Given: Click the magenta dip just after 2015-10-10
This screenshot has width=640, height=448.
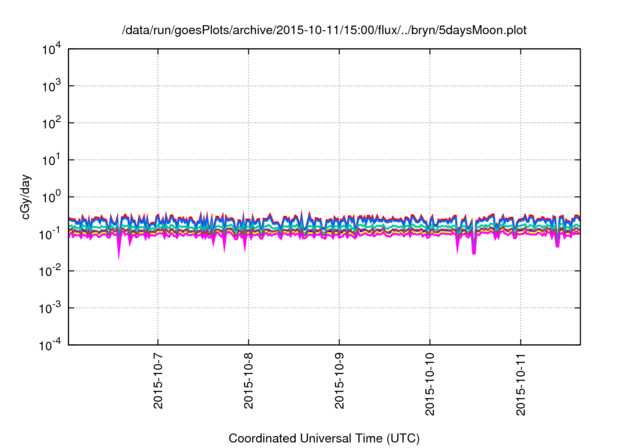Looking at the screenshot, I should click(x=474, y=248).
